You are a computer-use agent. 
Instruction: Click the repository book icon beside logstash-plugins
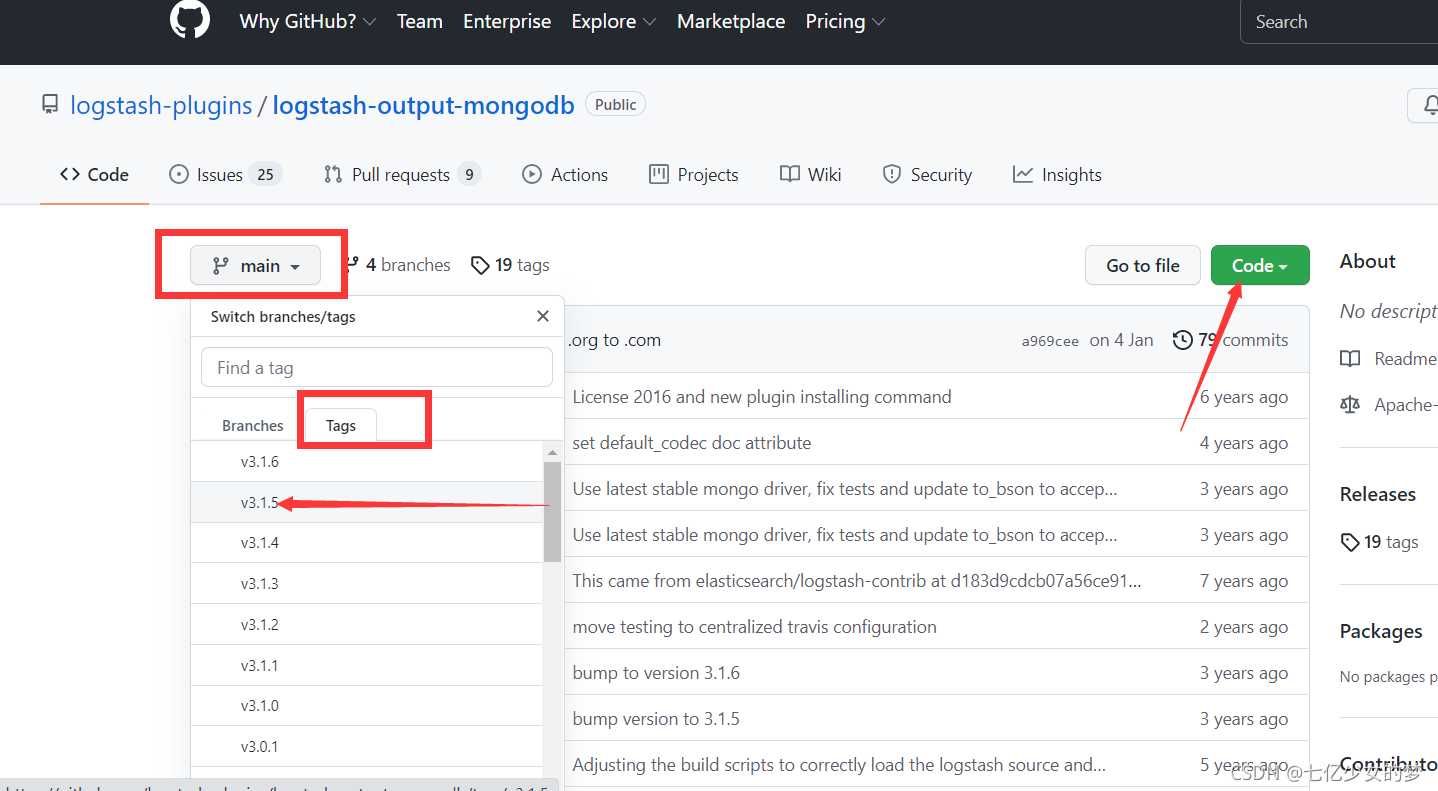[50, 104]
